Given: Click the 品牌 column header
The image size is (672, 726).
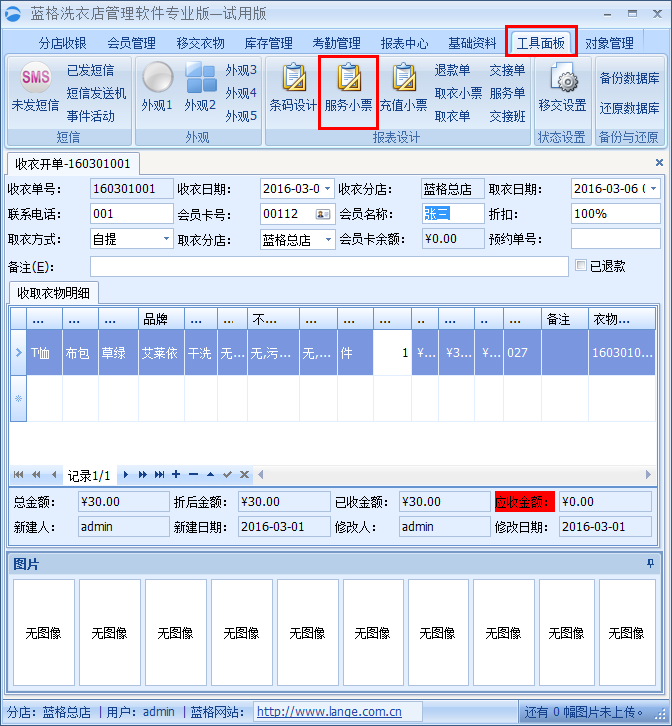Looking at the screenshot, I should tap(162, 319).
